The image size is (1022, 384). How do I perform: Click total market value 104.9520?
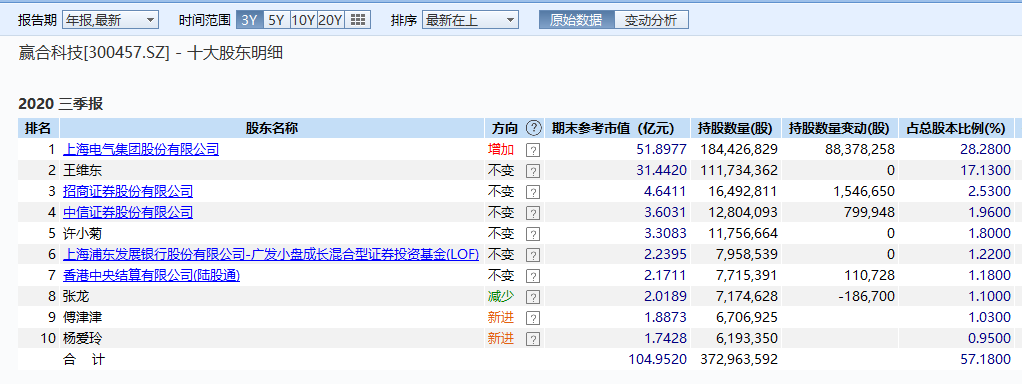(x=658, y=359)
